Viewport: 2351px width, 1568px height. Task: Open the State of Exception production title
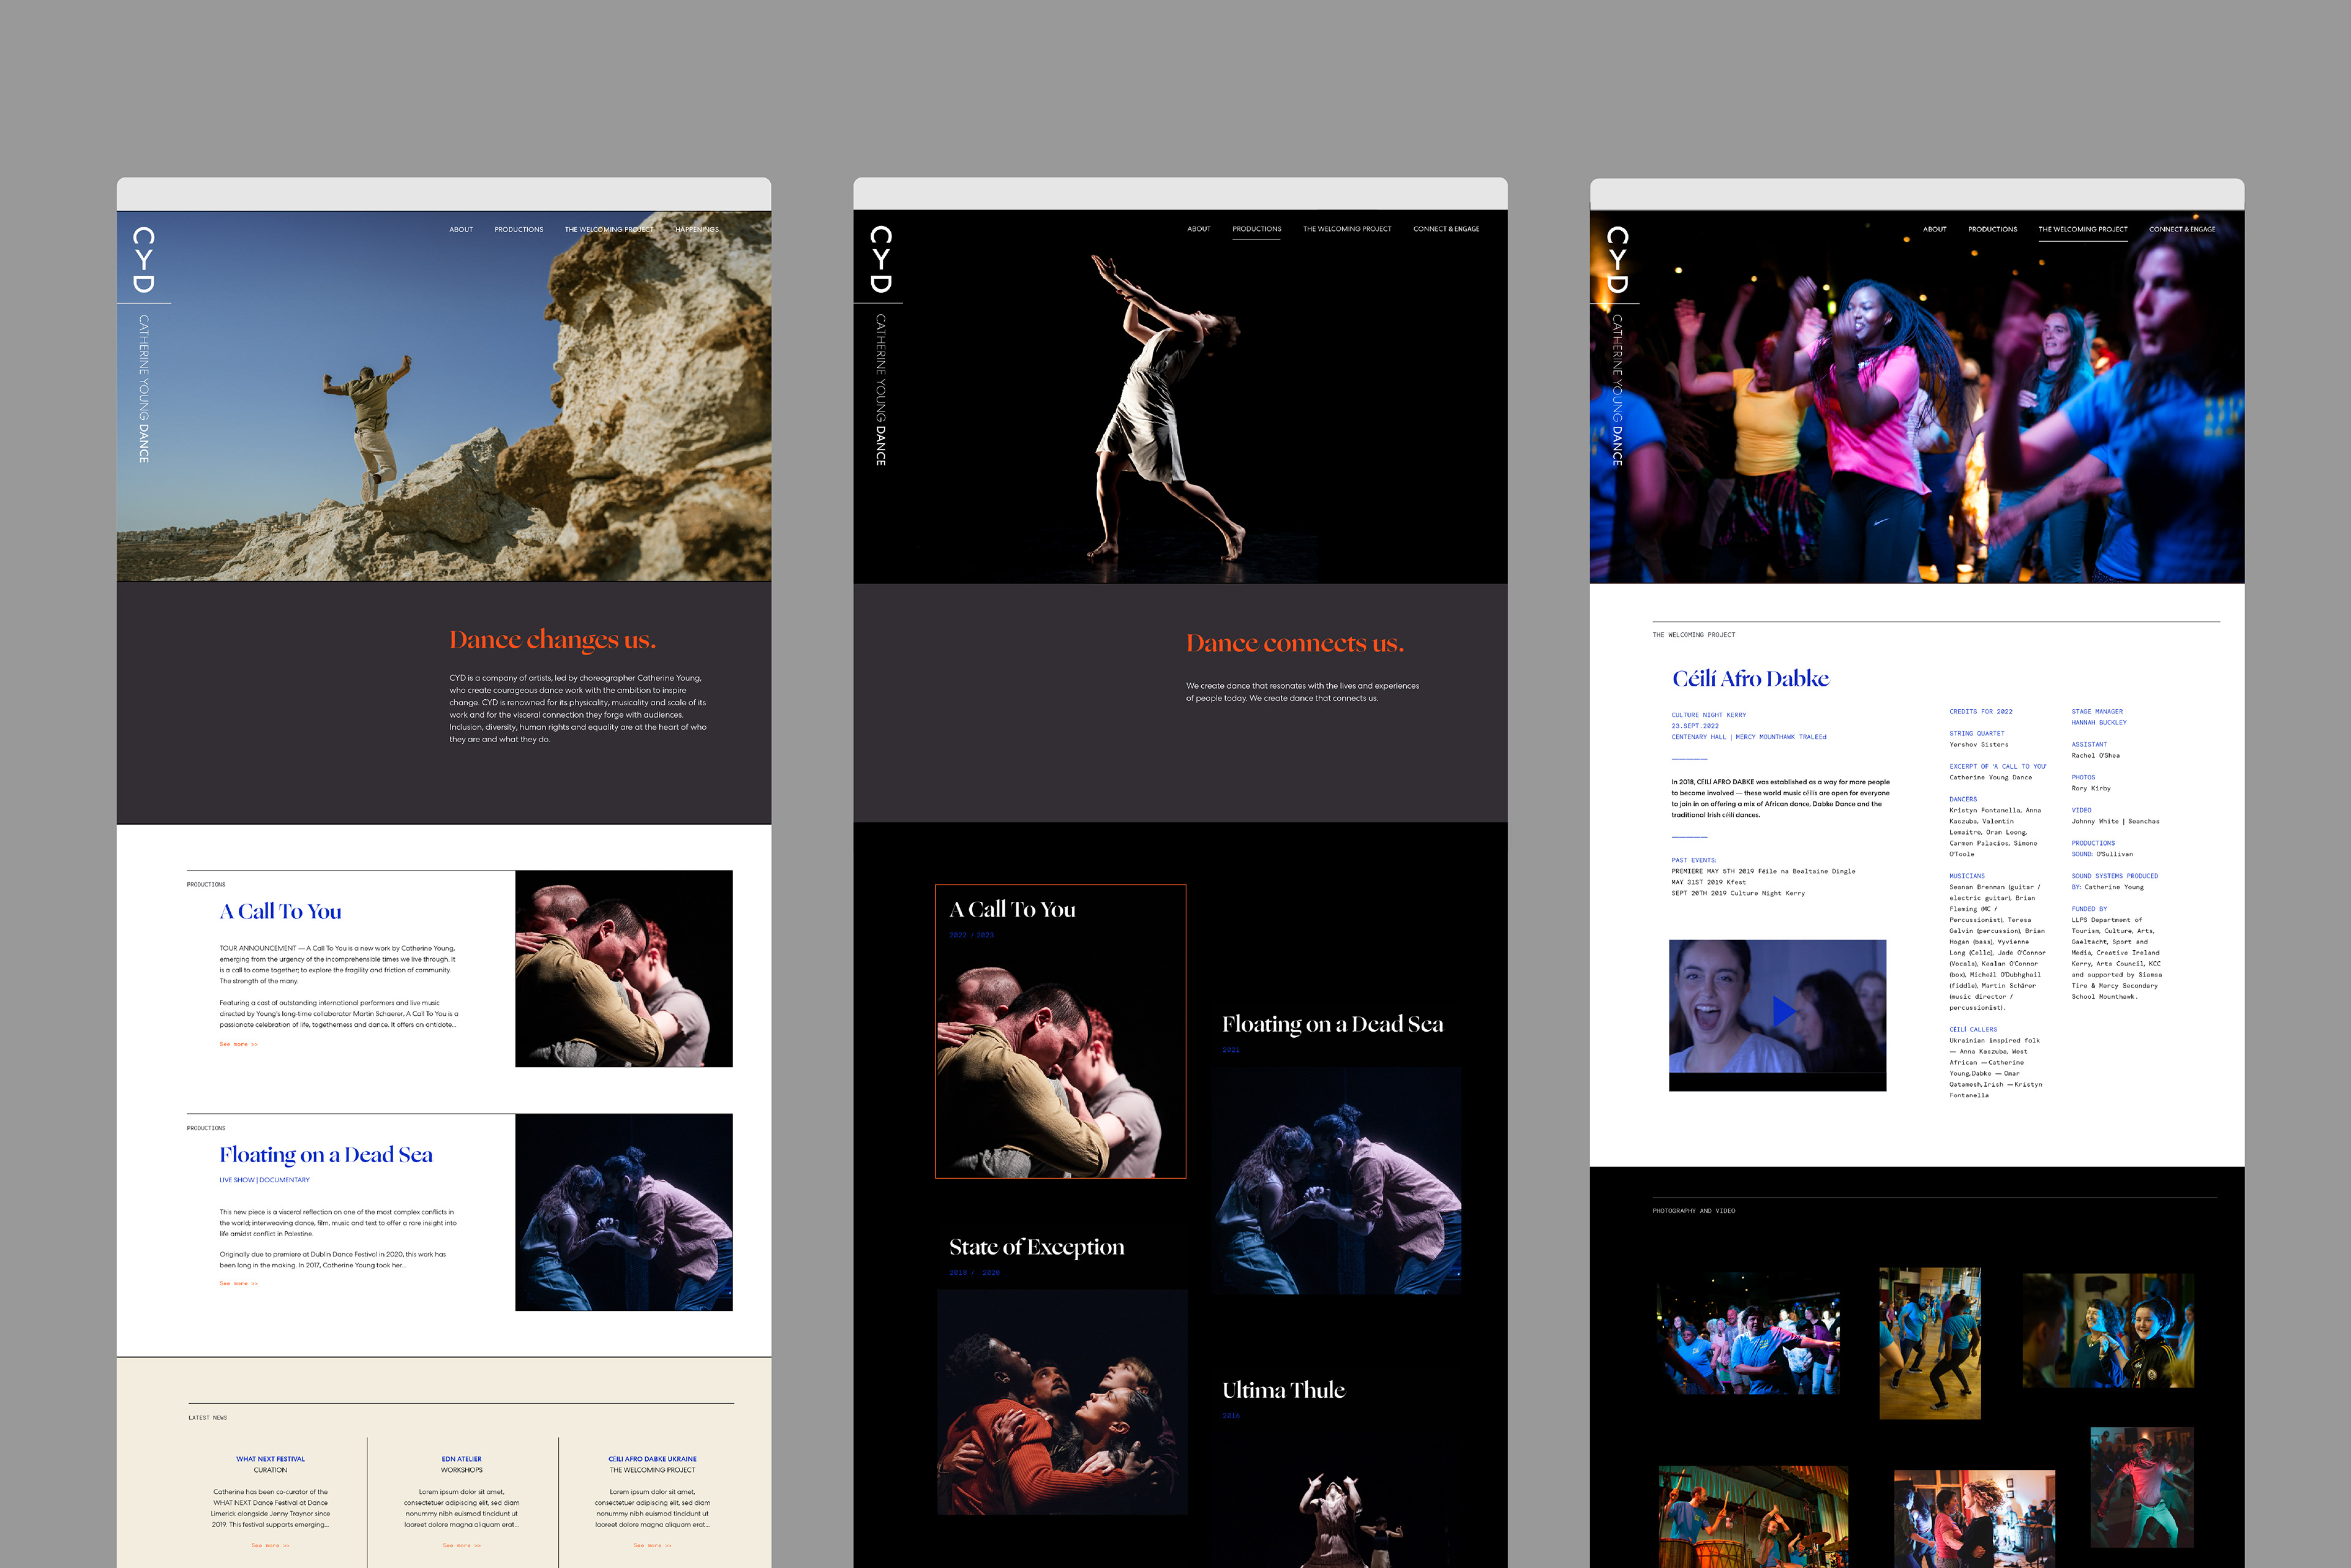[1036, 1247]
